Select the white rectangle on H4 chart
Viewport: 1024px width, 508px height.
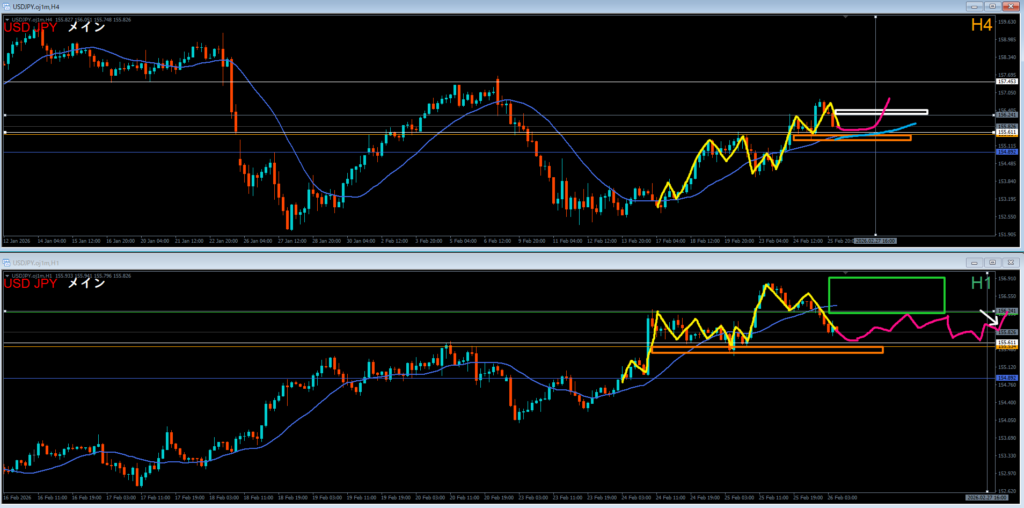click(880, 111)
